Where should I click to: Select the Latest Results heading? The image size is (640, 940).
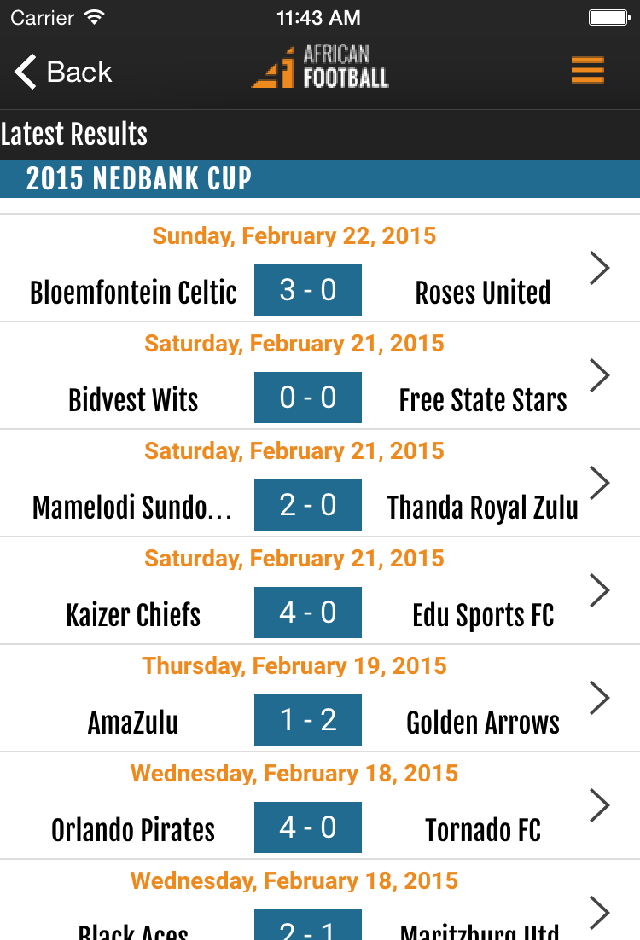tap(75, 134)
